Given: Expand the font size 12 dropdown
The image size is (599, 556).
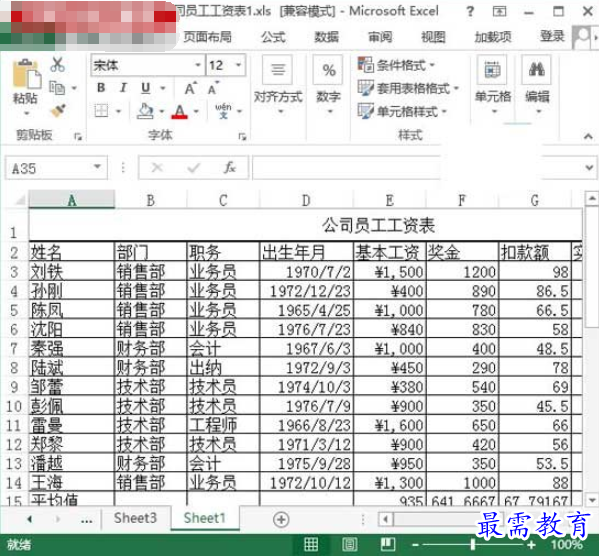Looking at the screenshot, I should click(x=238, y=65).
